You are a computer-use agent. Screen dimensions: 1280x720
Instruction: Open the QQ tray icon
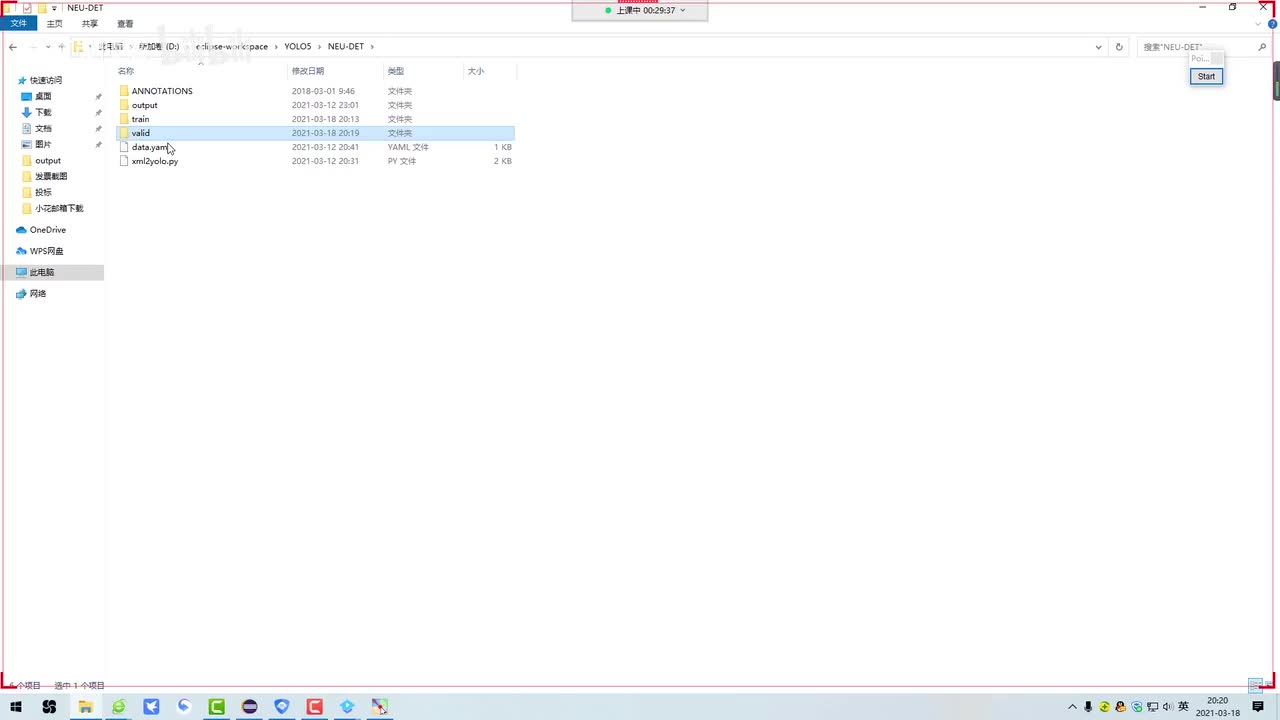pos(1120,707)
